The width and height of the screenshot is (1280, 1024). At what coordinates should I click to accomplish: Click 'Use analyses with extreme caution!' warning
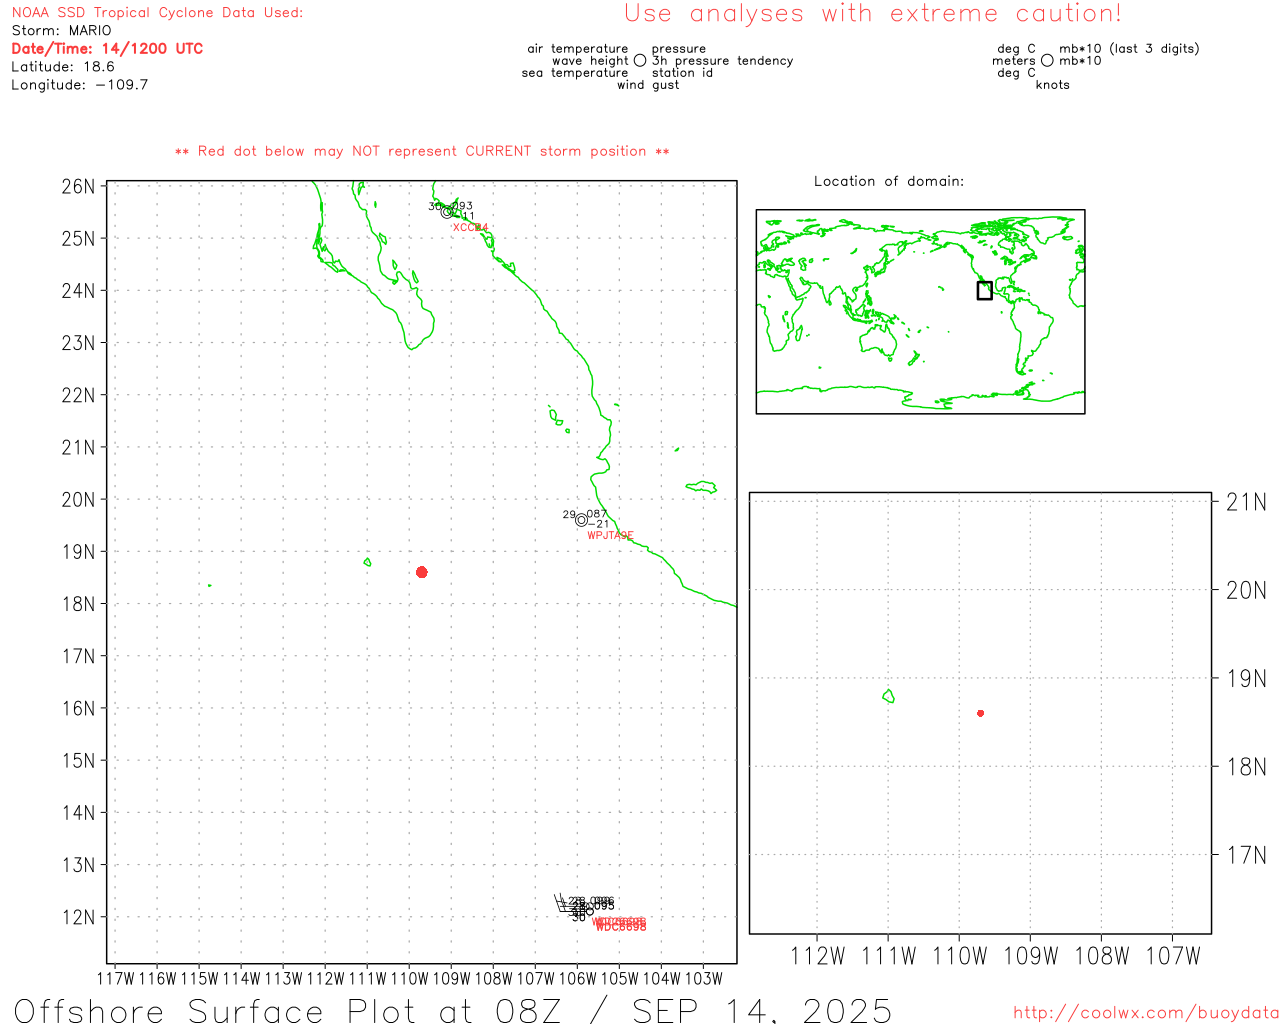873,14
